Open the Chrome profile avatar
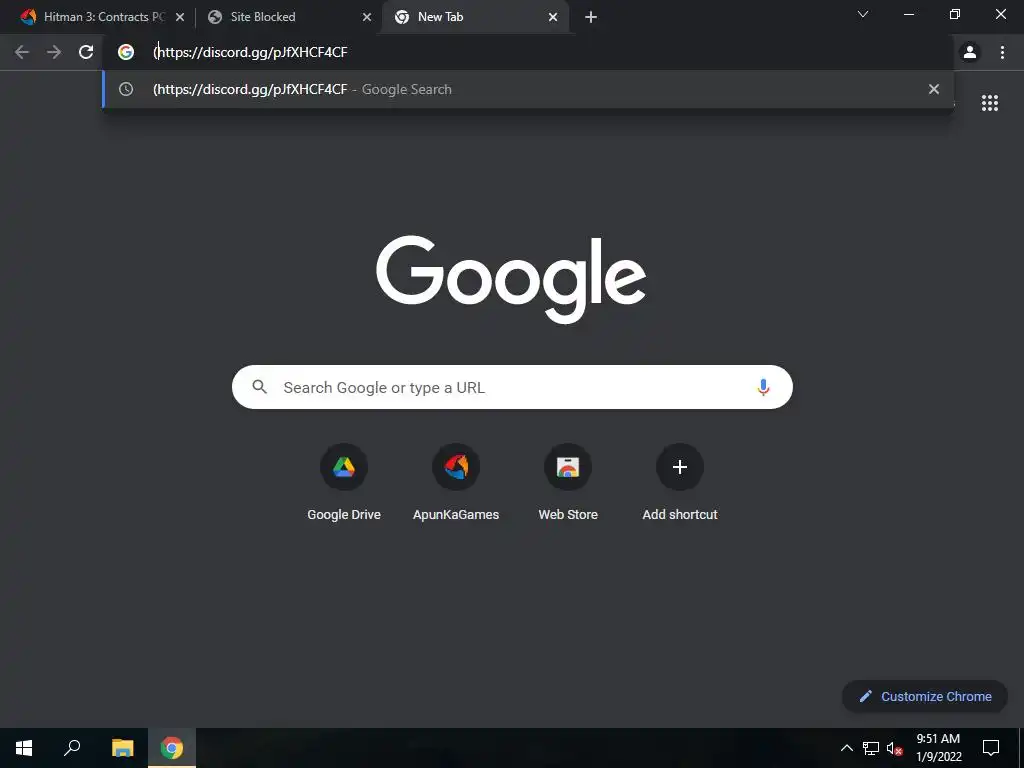Viewport: 1024px width, 768px height. pyautogui.click(x=970, y=52)
